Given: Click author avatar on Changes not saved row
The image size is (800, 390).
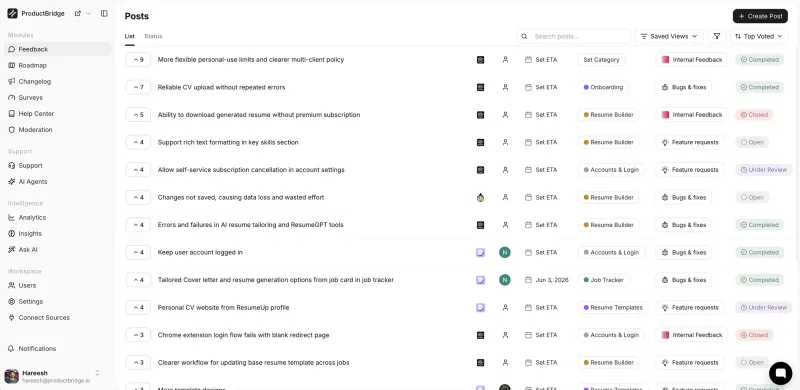Looking at the screenshot, I should [x=480, y=198].
